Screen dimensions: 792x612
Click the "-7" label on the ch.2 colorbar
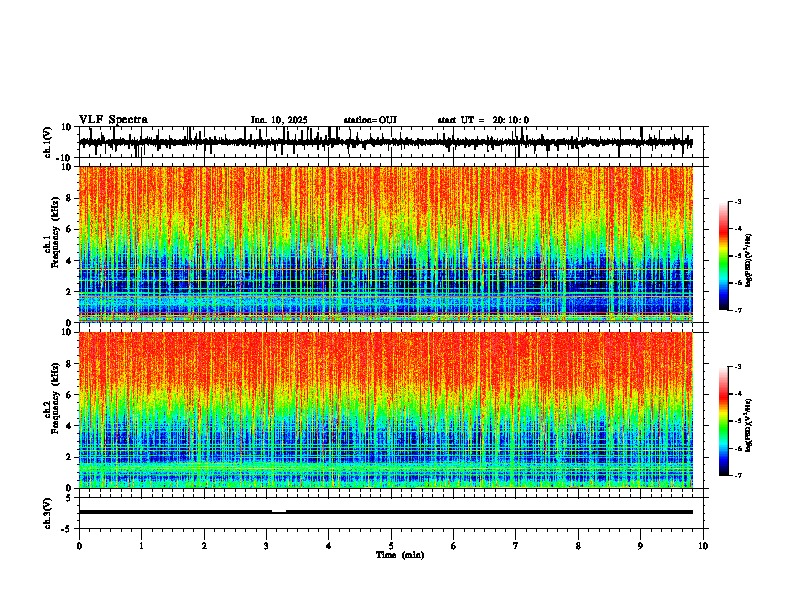click(738, 475)
